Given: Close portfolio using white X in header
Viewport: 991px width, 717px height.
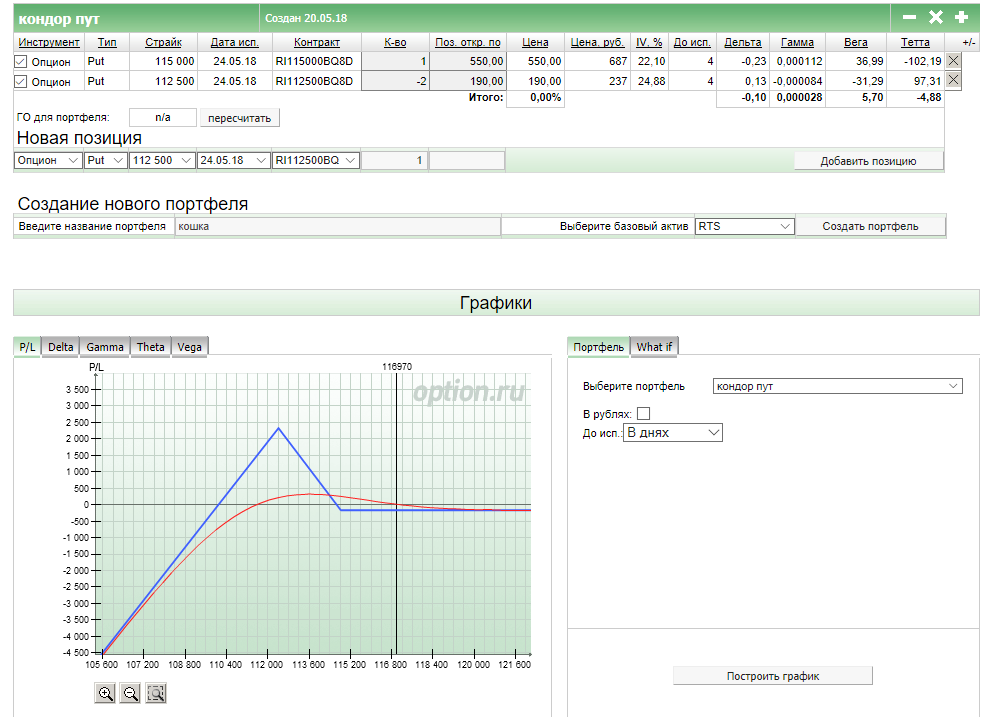Looking at the screenshot, I should coord(936,17).
